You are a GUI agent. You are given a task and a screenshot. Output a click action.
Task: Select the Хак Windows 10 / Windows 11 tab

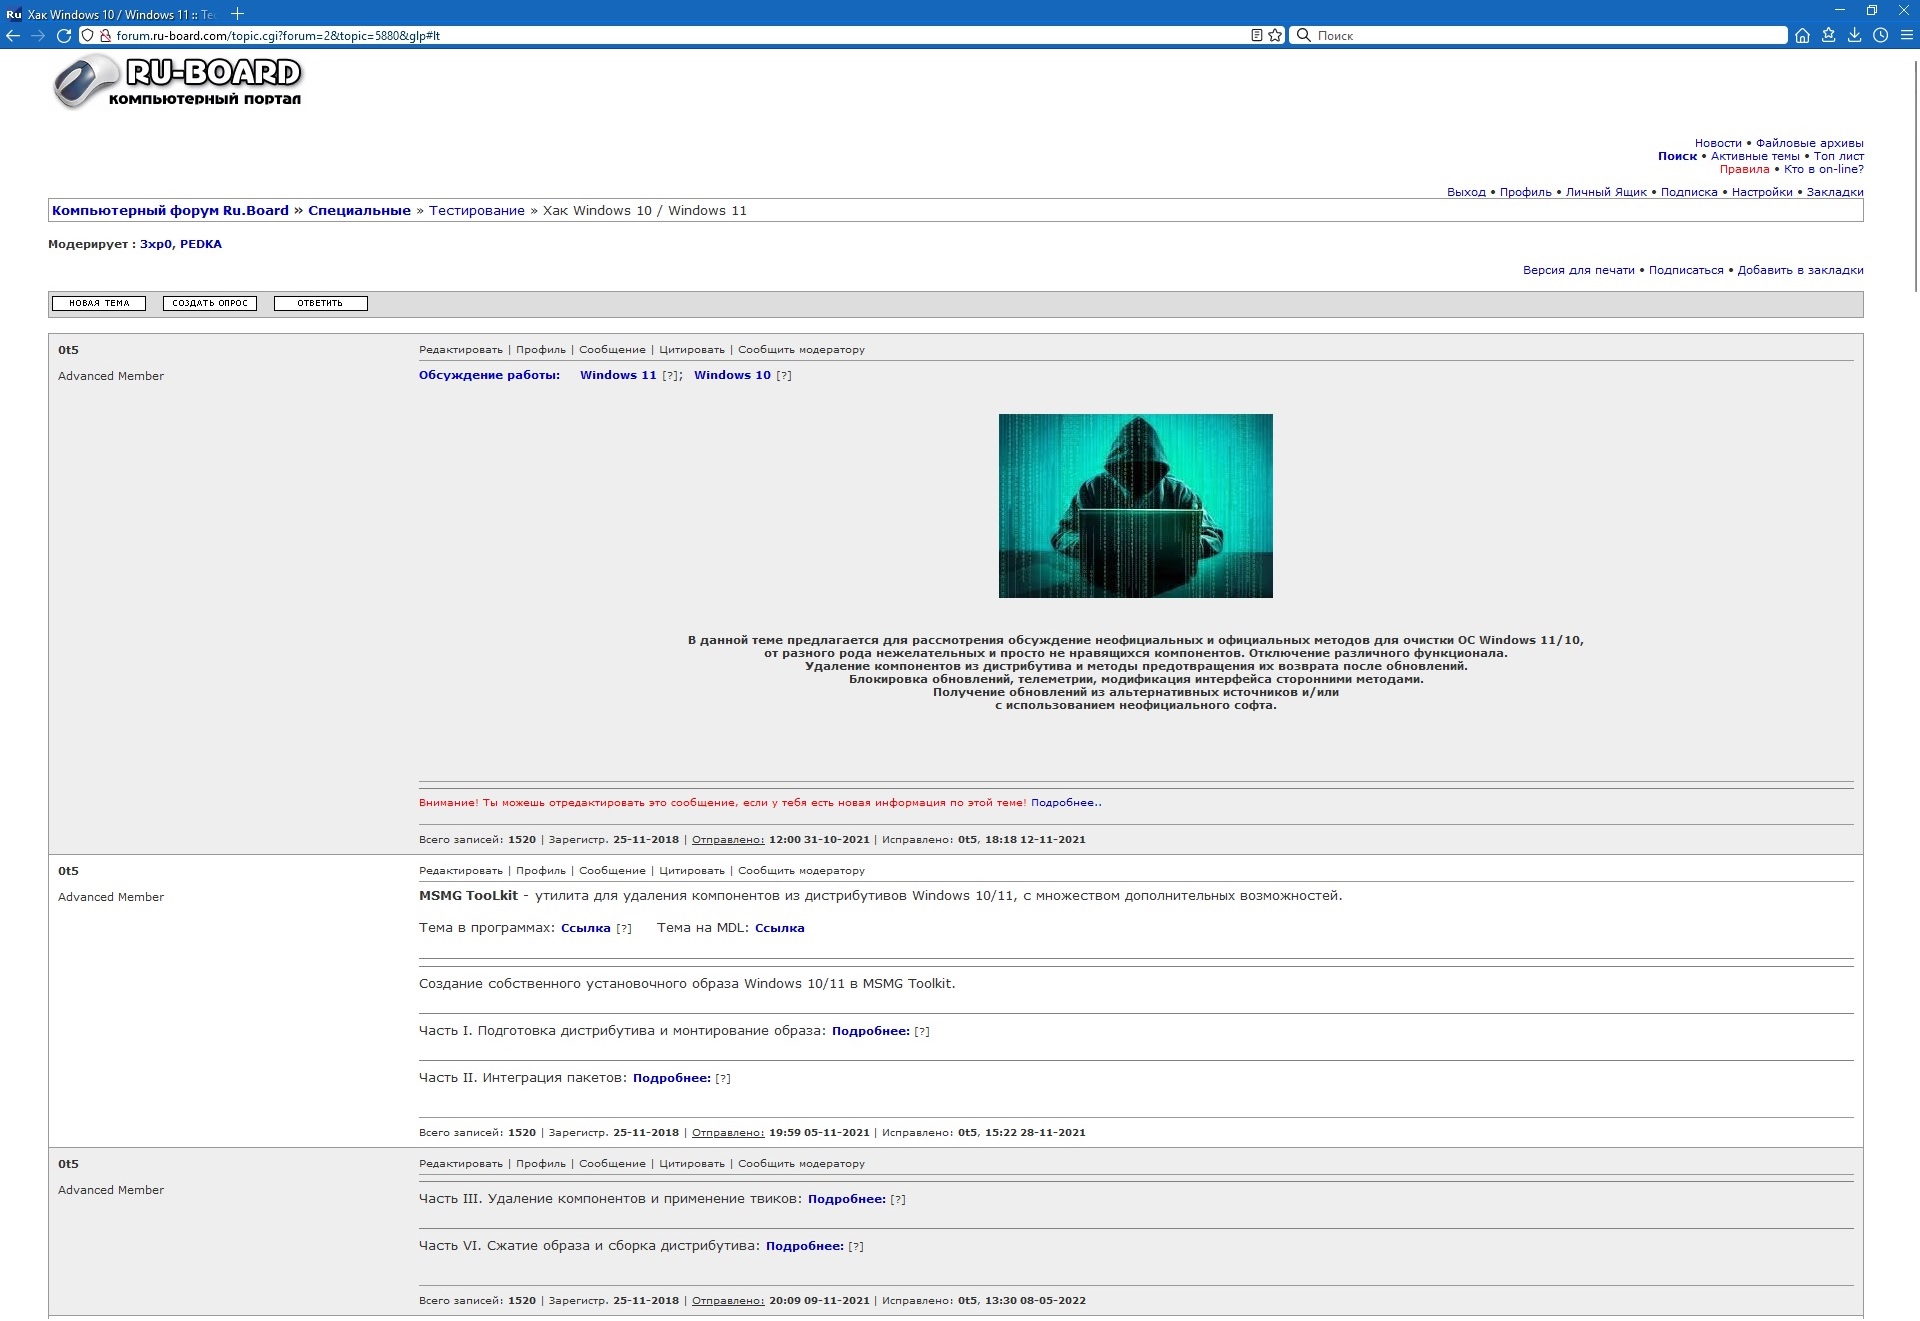coord(112,14)
